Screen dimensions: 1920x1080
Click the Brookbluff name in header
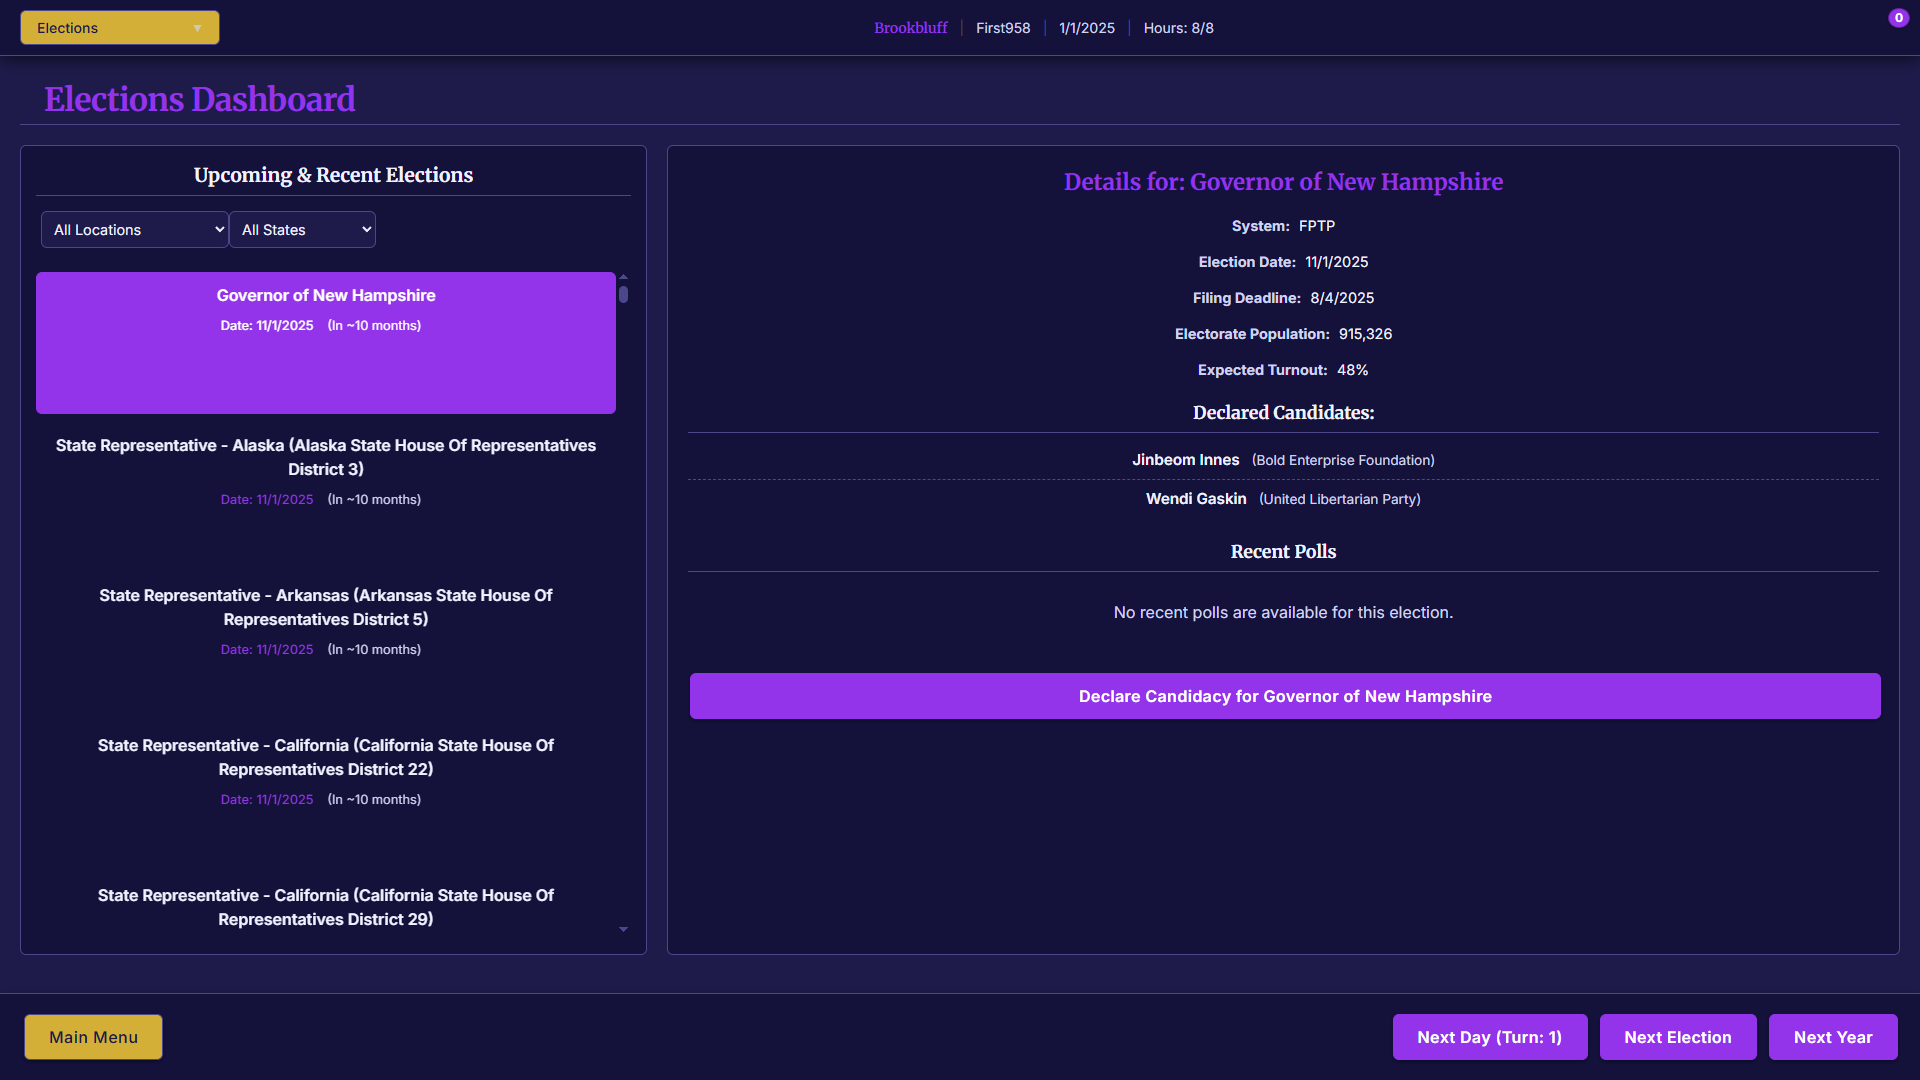point(910,28)
